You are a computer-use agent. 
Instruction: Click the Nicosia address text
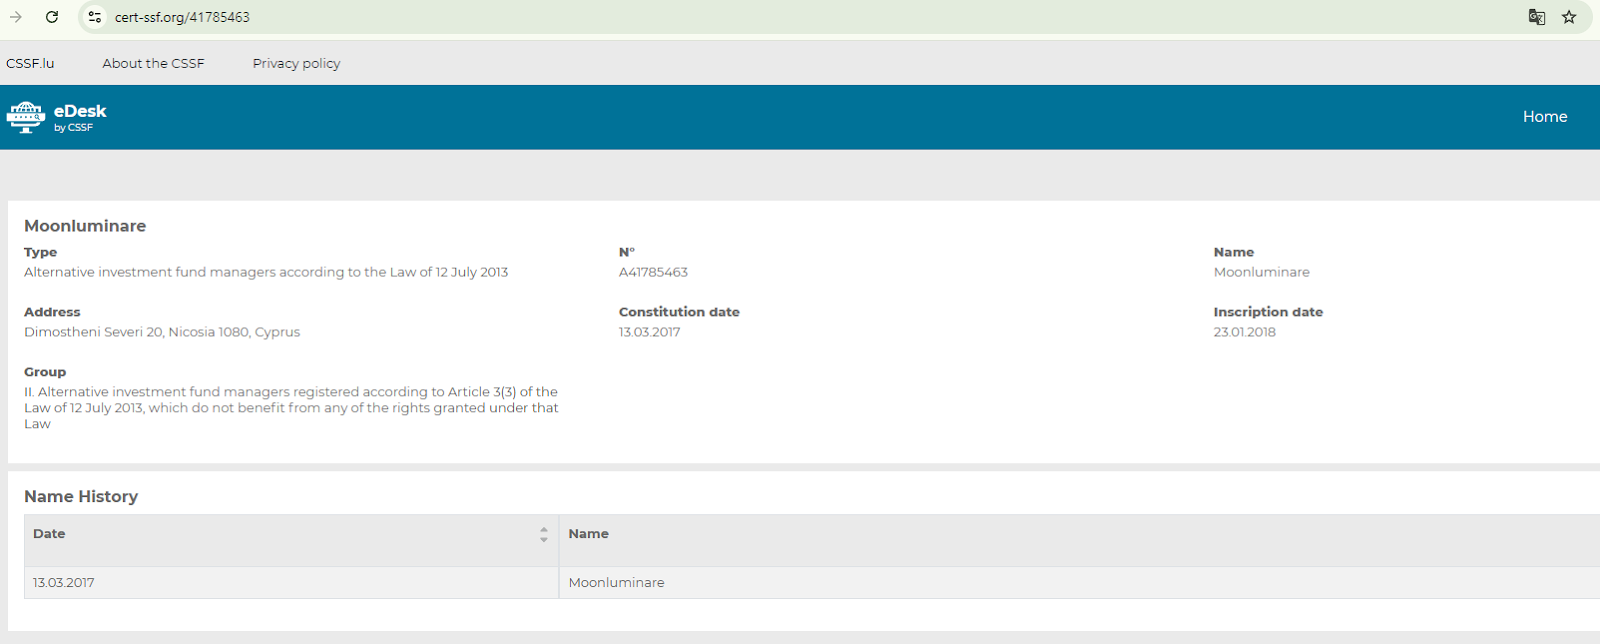[x=162, y=332]
